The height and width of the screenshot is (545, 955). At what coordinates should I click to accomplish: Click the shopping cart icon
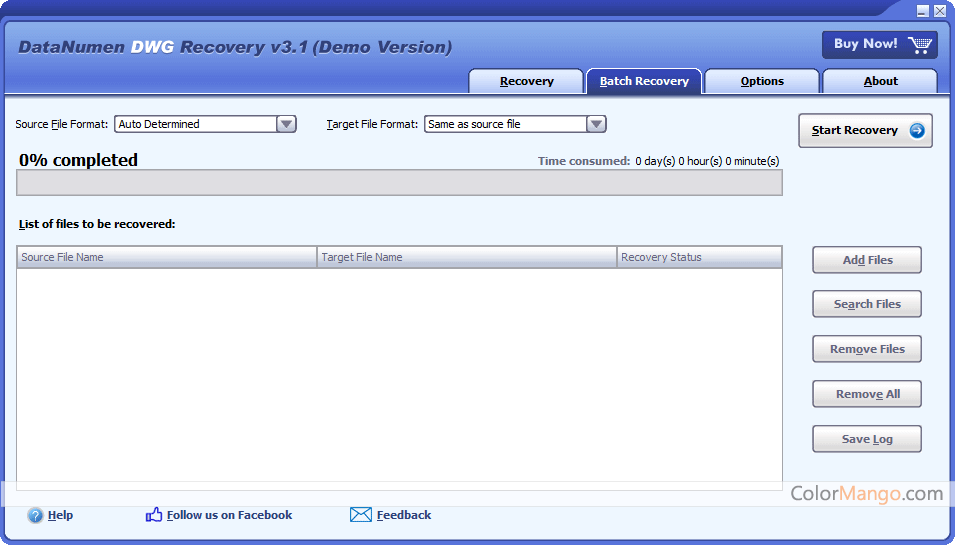coord(920,45)
